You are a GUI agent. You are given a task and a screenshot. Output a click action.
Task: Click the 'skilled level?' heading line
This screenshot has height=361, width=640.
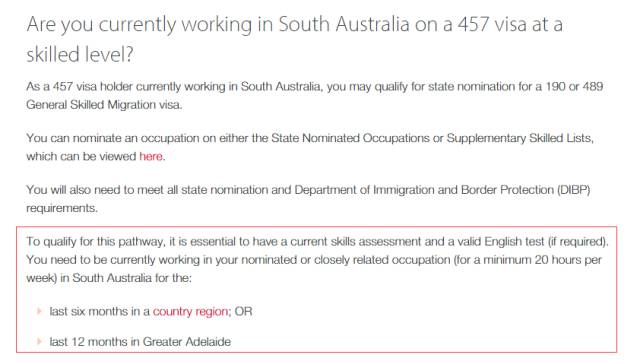click(80, 54)
